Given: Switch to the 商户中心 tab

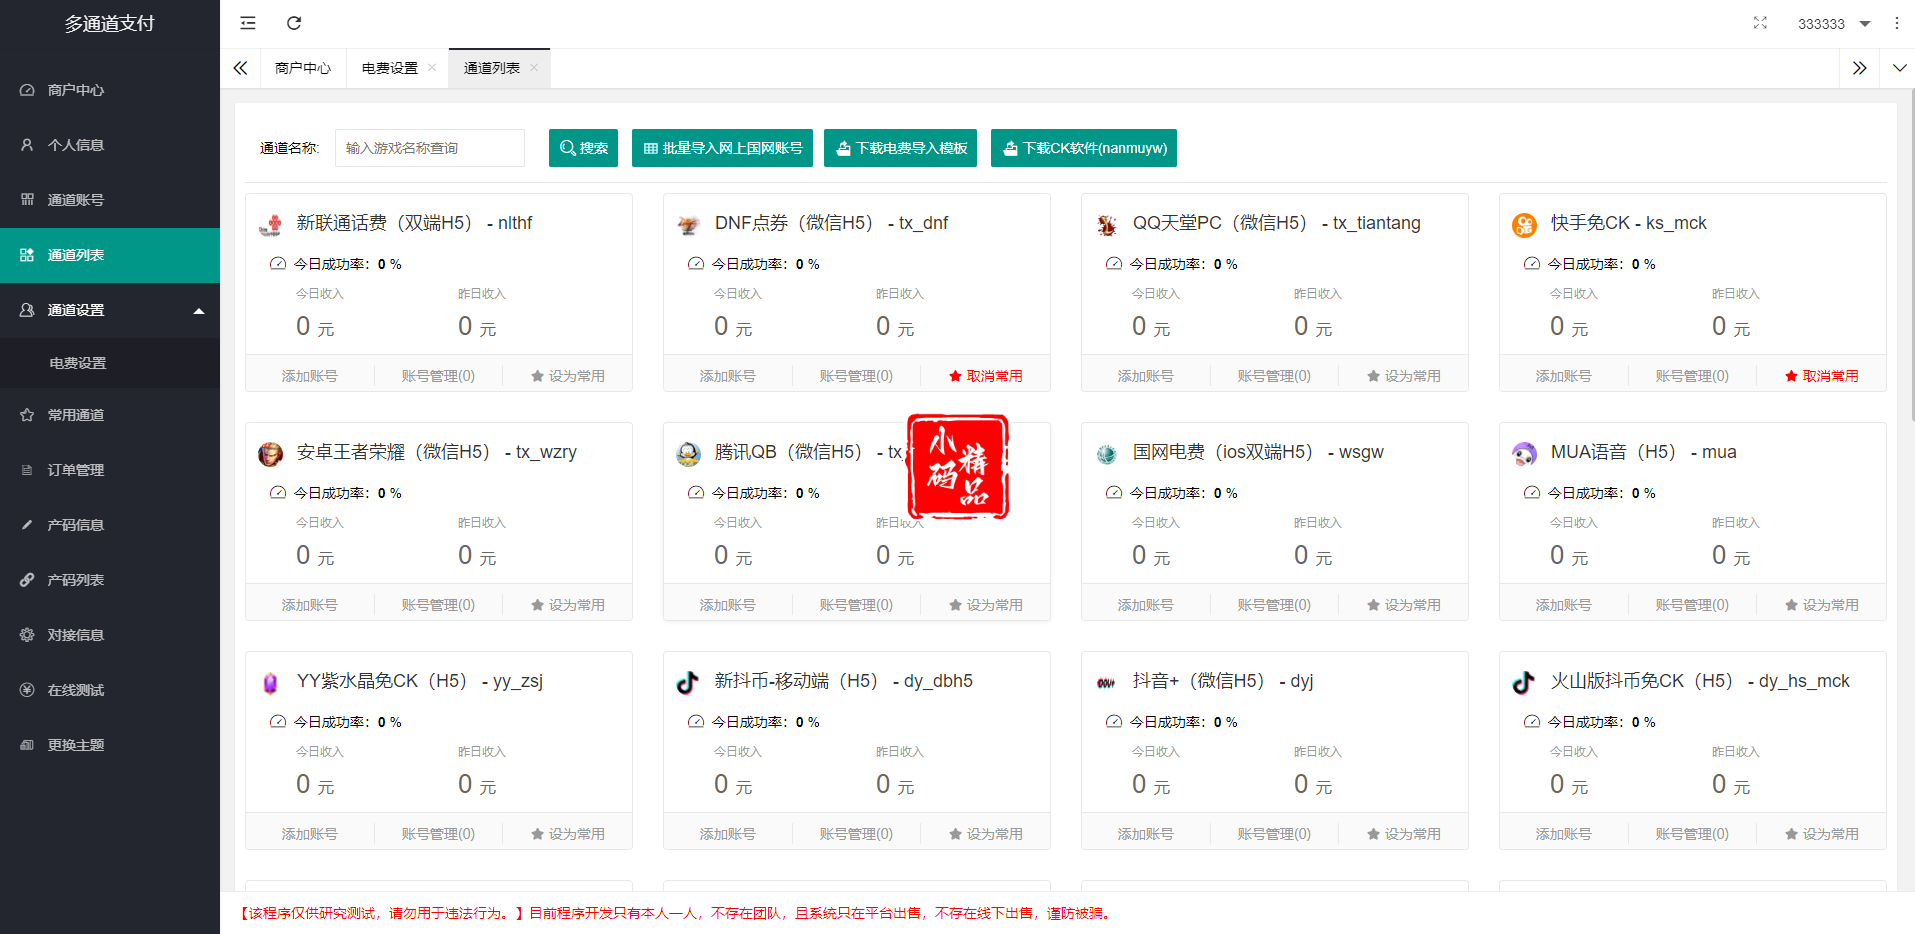Looking at the screenshot, I should pyautogui.click(x=302, y=68).
